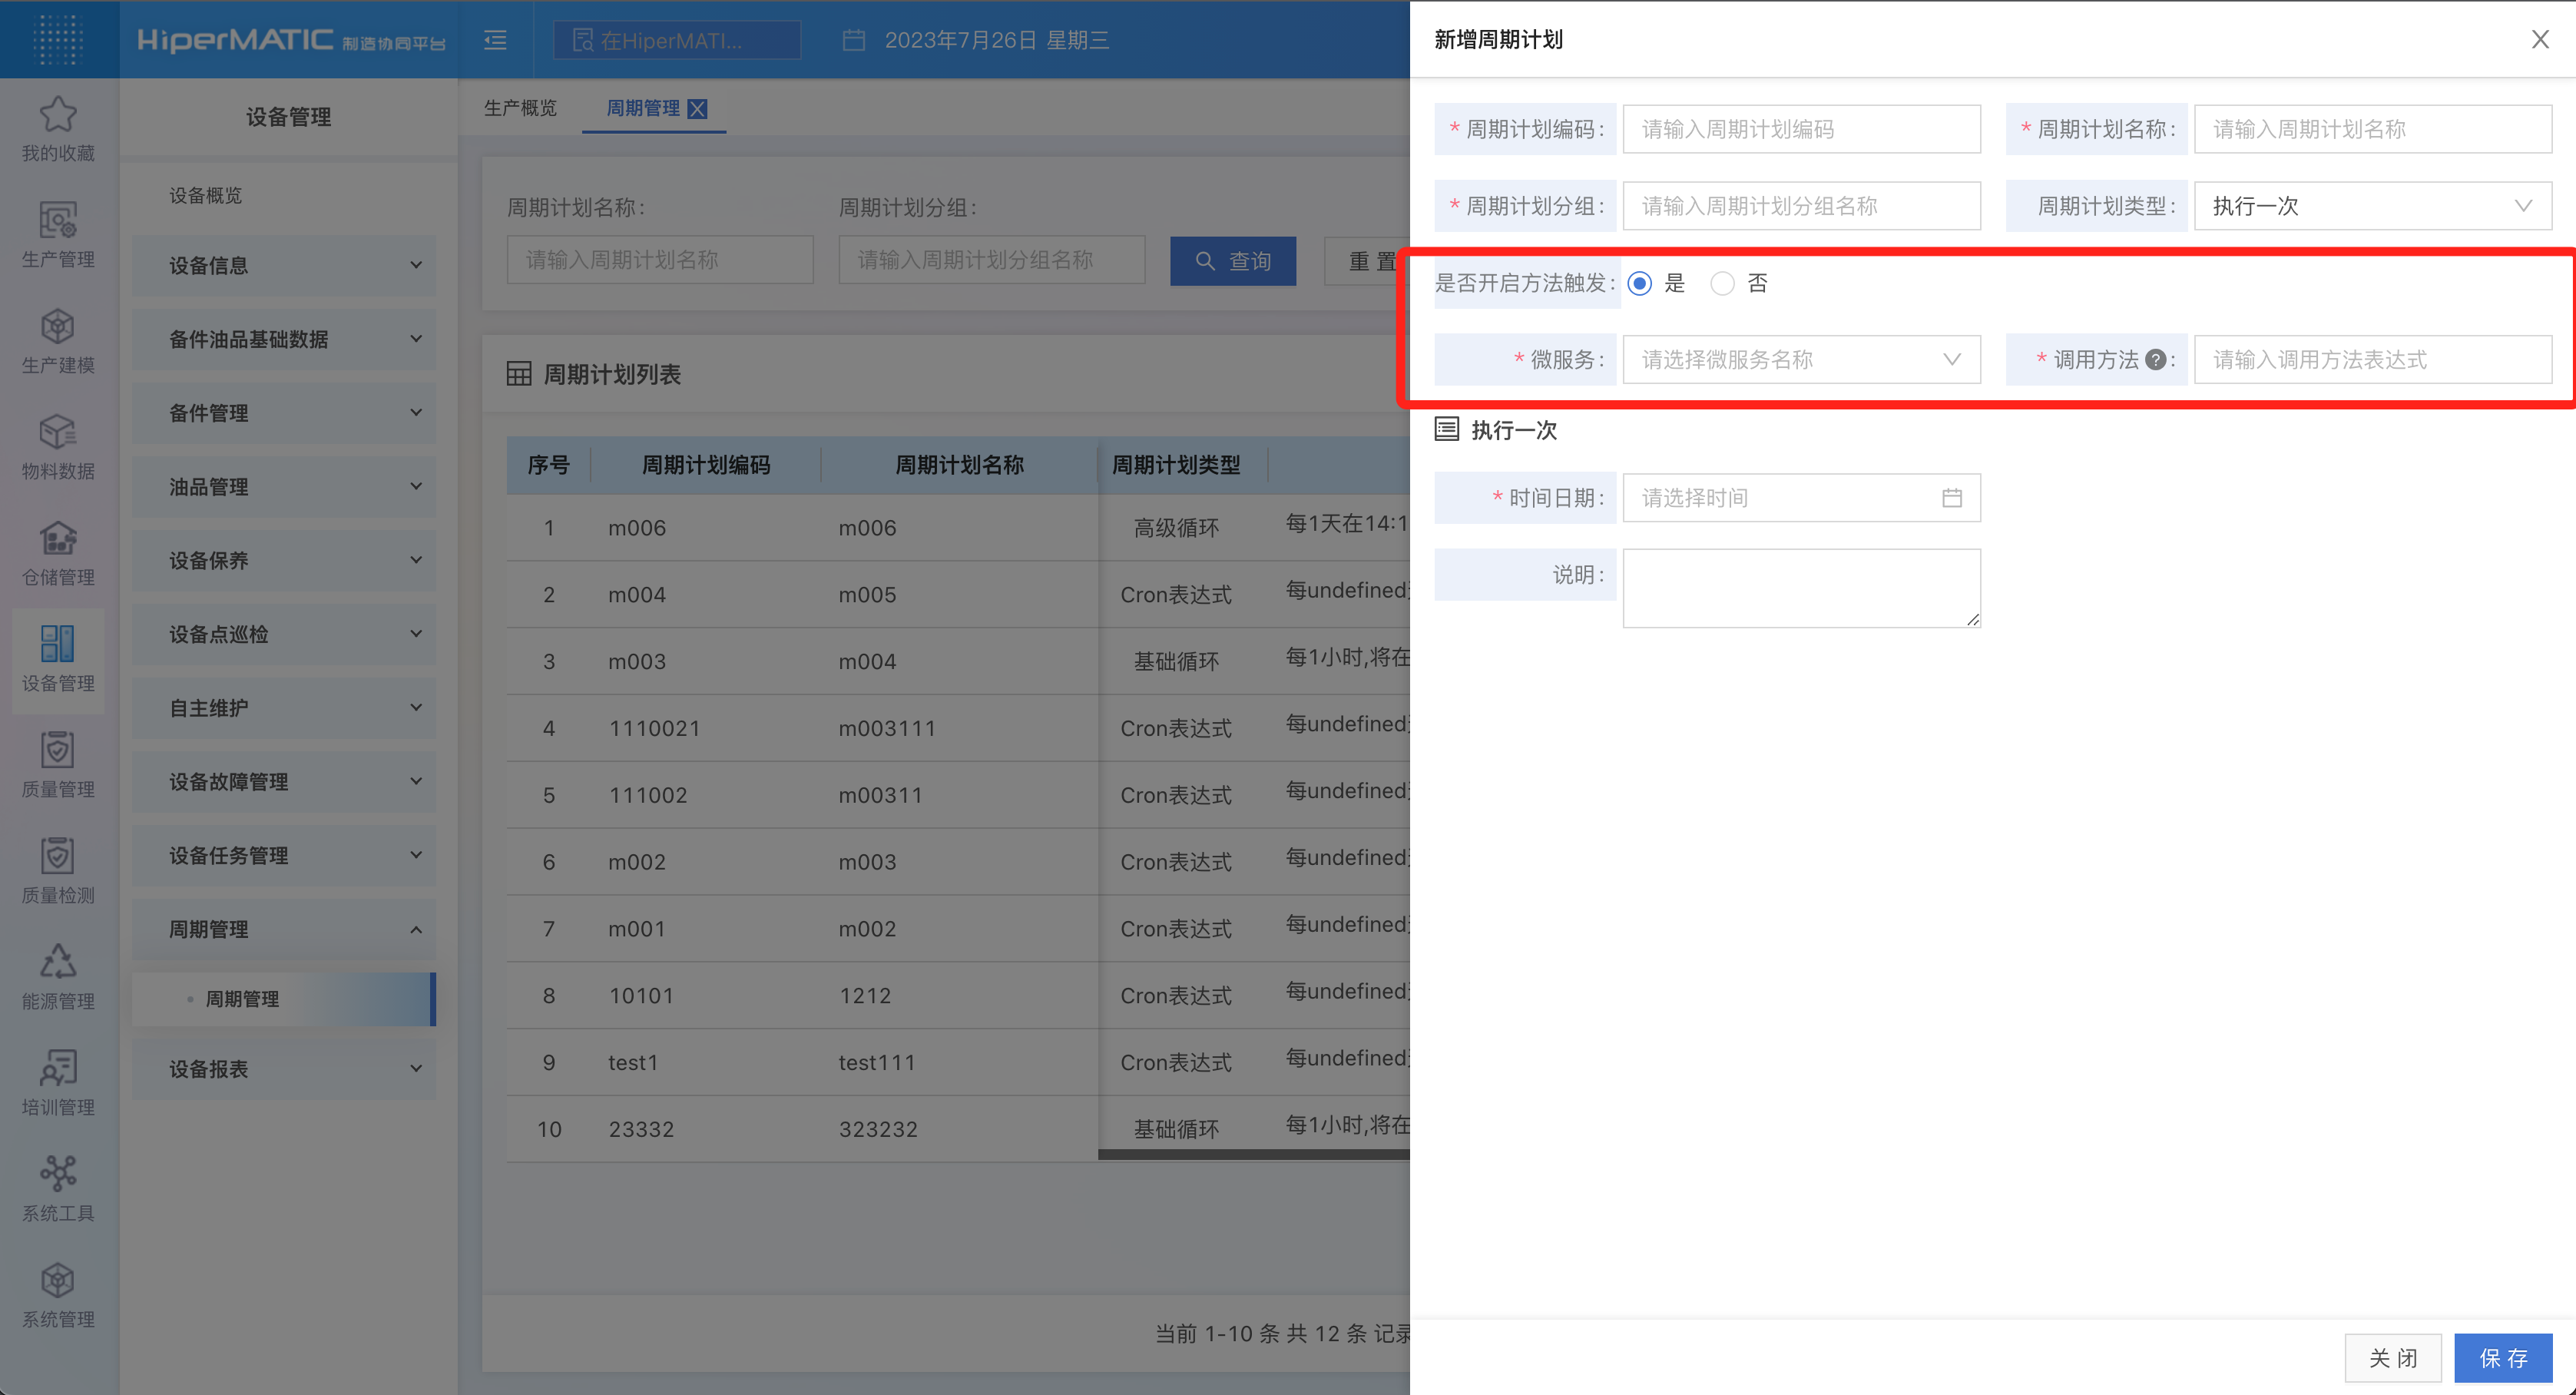This screenshot has height=1395, width=2576.
Task: Open the 周期计划类型 dropdown
Action: click(x=2373, y=206)
